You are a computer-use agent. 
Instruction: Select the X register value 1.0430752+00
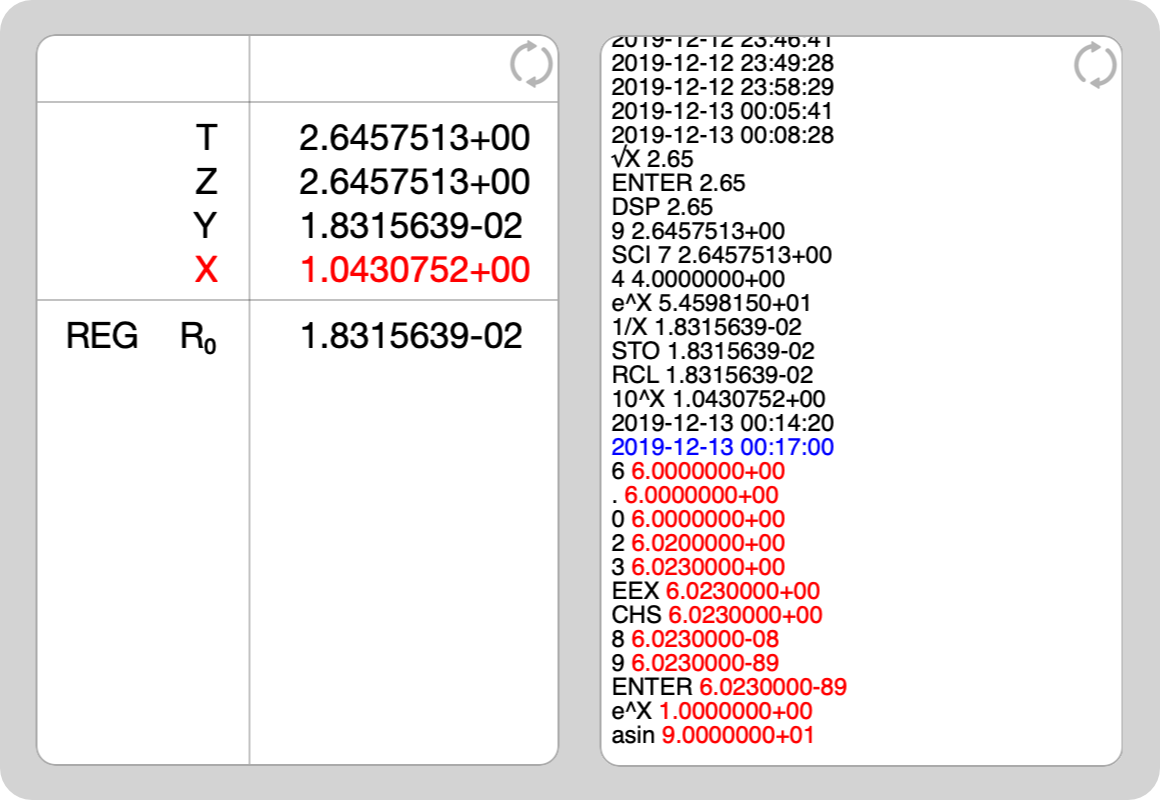coord(414,270)
